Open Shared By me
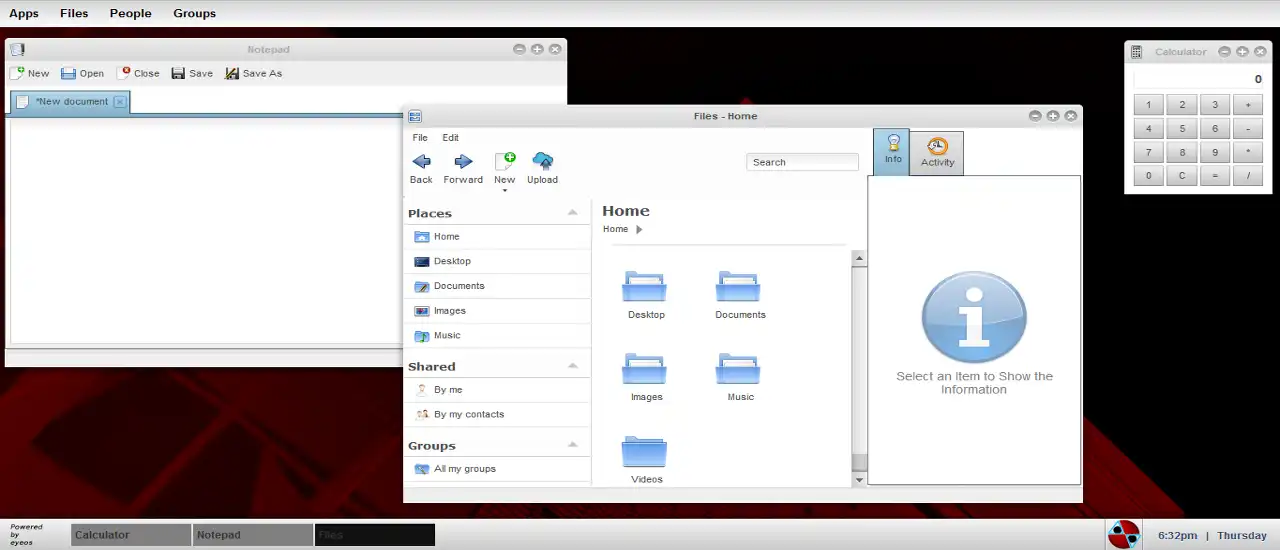The image size is (1280, 550). pyautogui.click(x=498, y=390)
